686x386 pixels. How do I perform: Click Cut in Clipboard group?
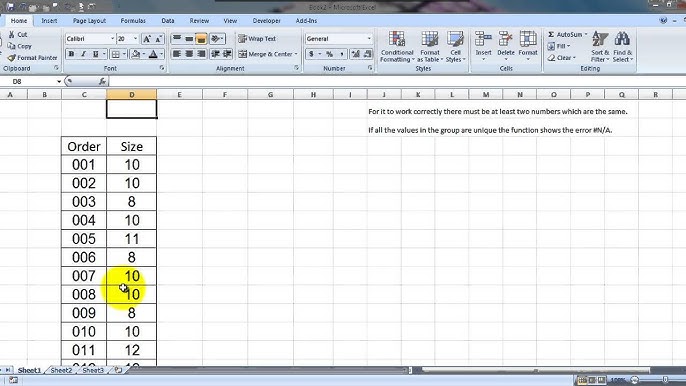[x=18, y=34]
